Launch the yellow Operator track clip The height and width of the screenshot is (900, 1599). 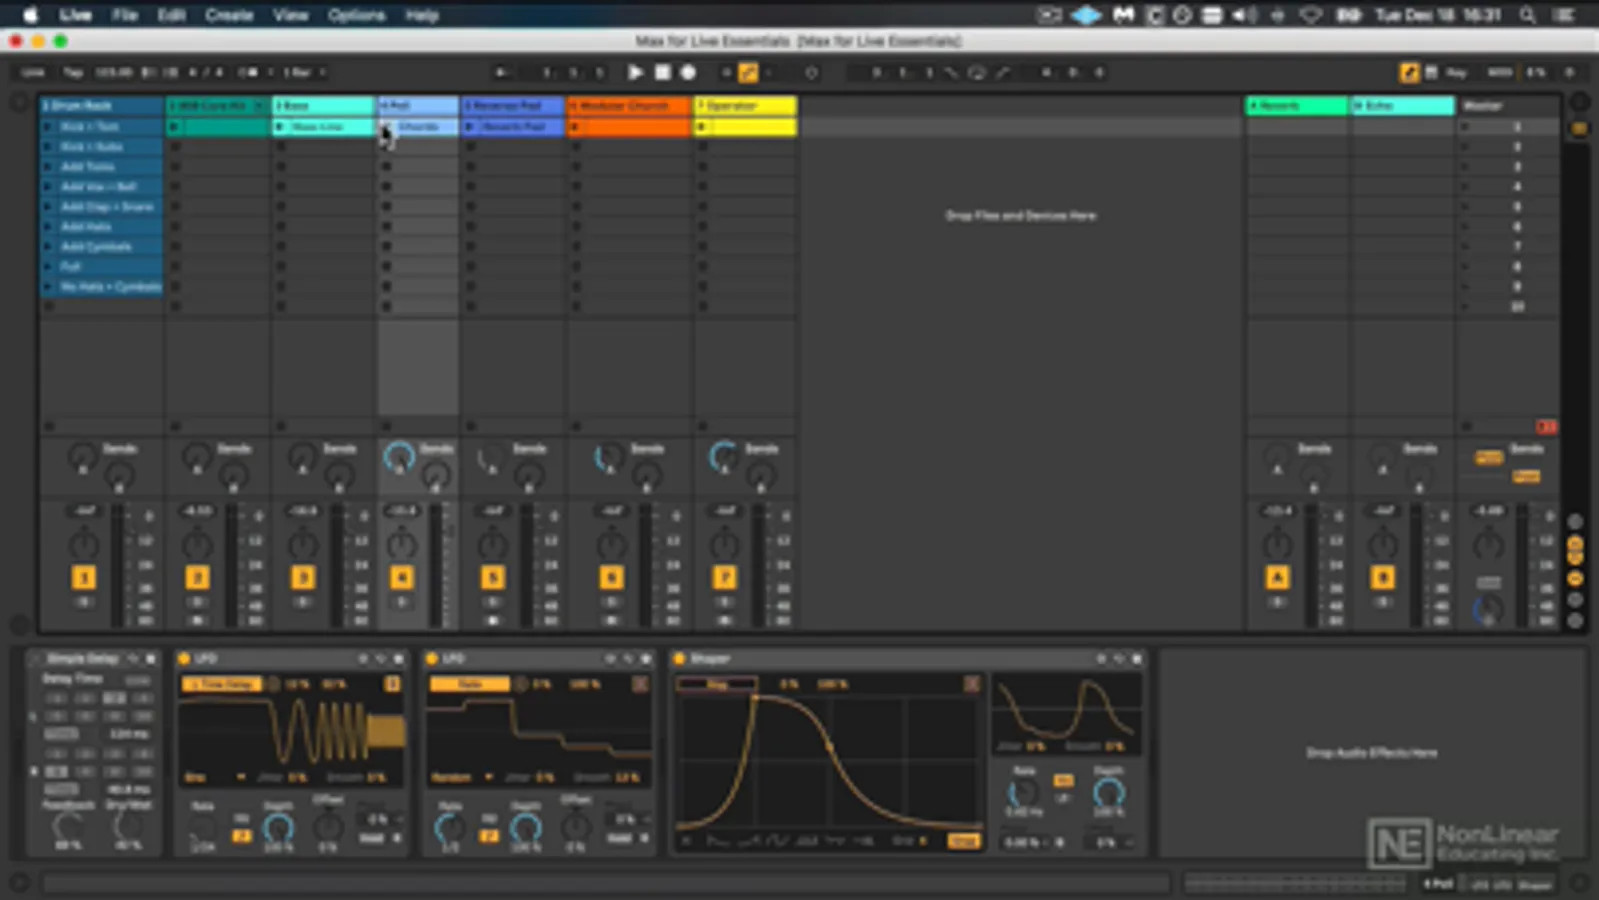[x=702, y=127]
